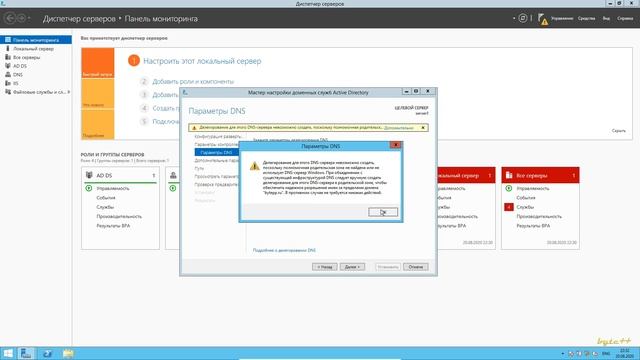Open the Подробнее о делегировании DNS link
The width and height of the screenshot is (640, 360).
[x=284, y=250]
